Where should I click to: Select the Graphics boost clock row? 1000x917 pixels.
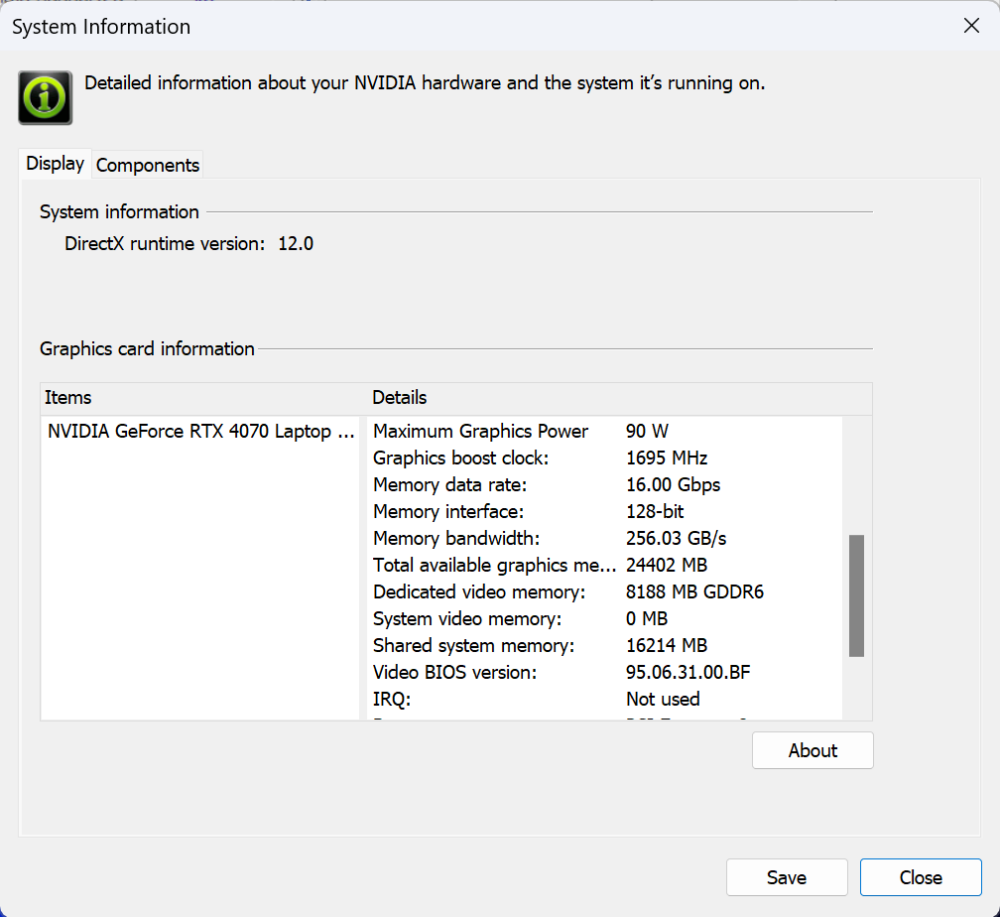coord(604,458)
